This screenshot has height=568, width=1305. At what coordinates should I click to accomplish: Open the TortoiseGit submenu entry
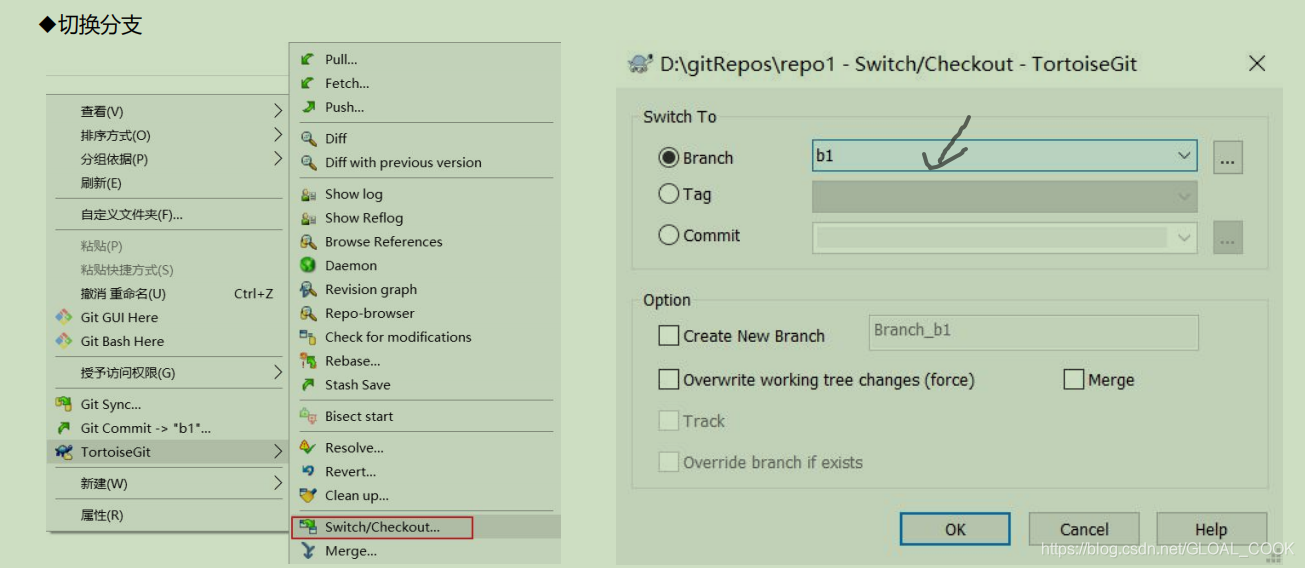[x=168, y=452]
